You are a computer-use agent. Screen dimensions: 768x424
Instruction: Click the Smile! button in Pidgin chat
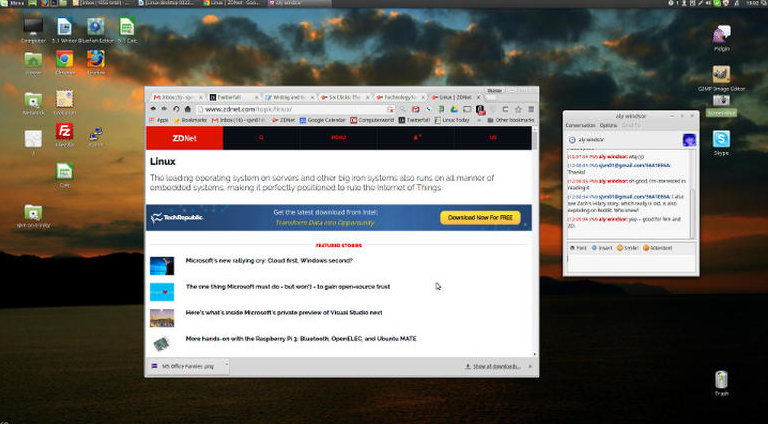click(x=627, y=248)
